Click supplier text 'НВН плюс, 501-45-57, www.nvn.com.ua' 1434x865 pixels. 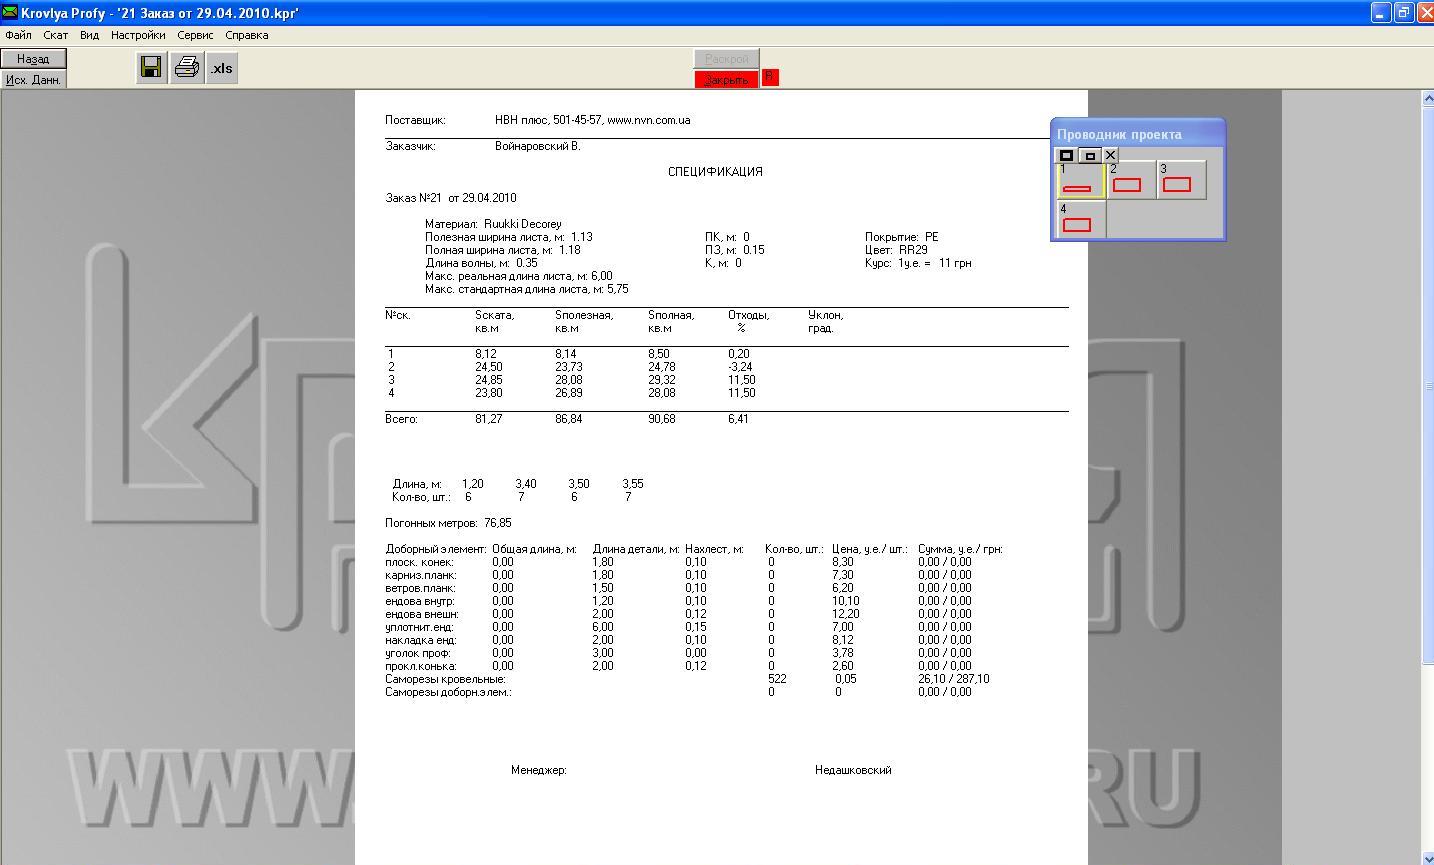pos(592,120)
